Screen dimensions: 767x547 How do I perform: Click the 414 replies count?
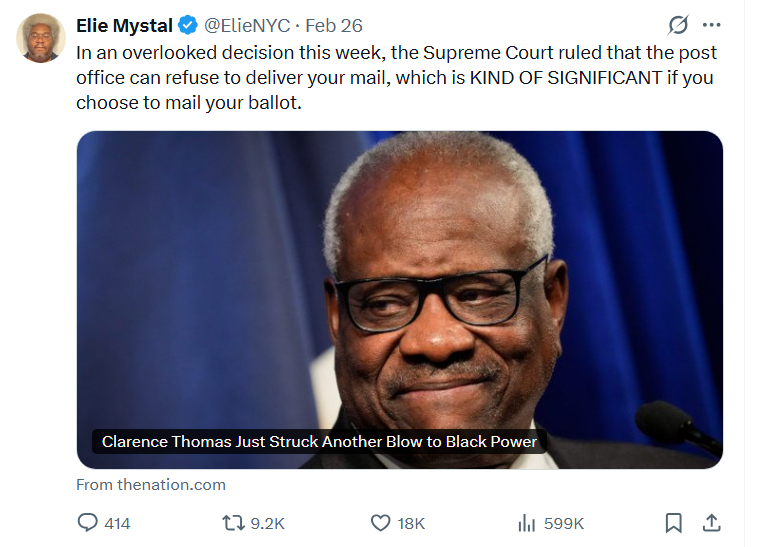coord(117,523)
